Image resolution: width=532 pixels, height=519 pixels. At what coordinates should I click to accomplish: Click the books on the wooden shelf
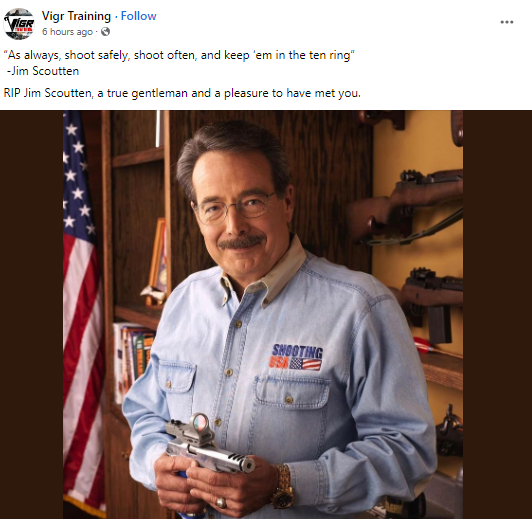coord(133,361)
